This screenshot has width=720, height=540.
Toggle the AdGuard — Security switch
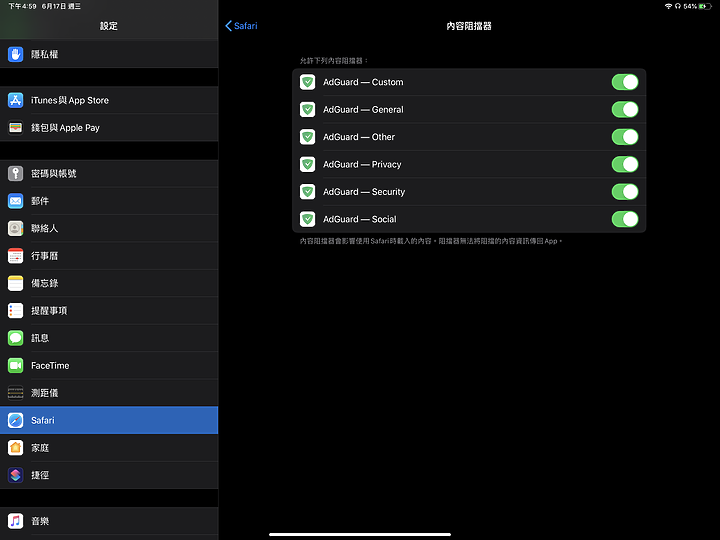pos(625,192)
